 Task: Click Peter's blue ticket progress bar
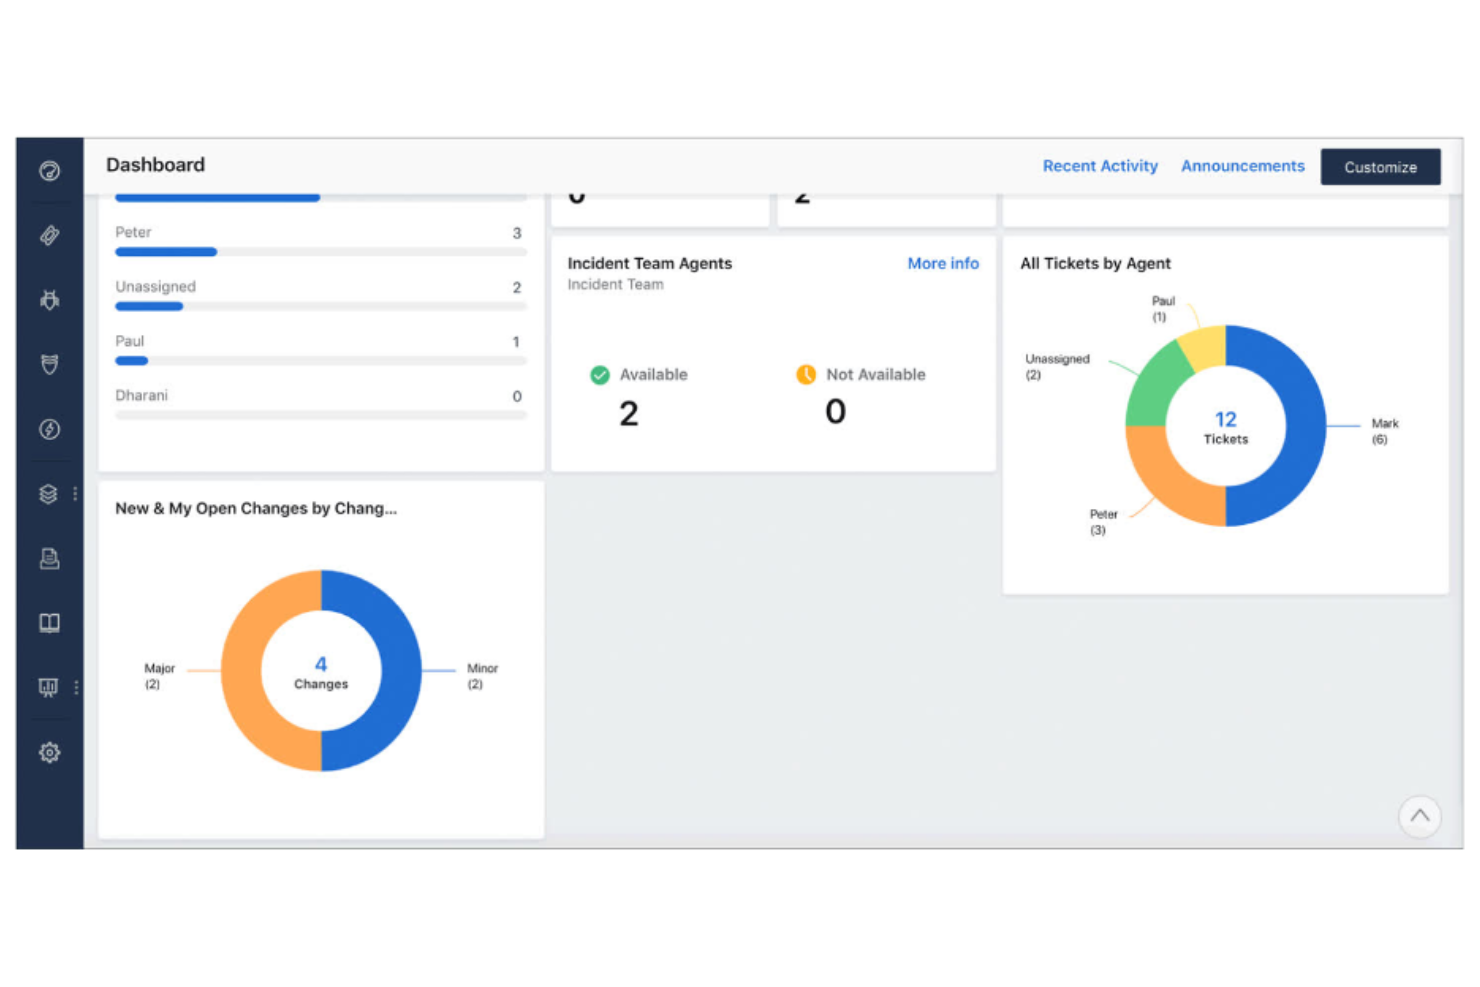[x=166, y=252]
